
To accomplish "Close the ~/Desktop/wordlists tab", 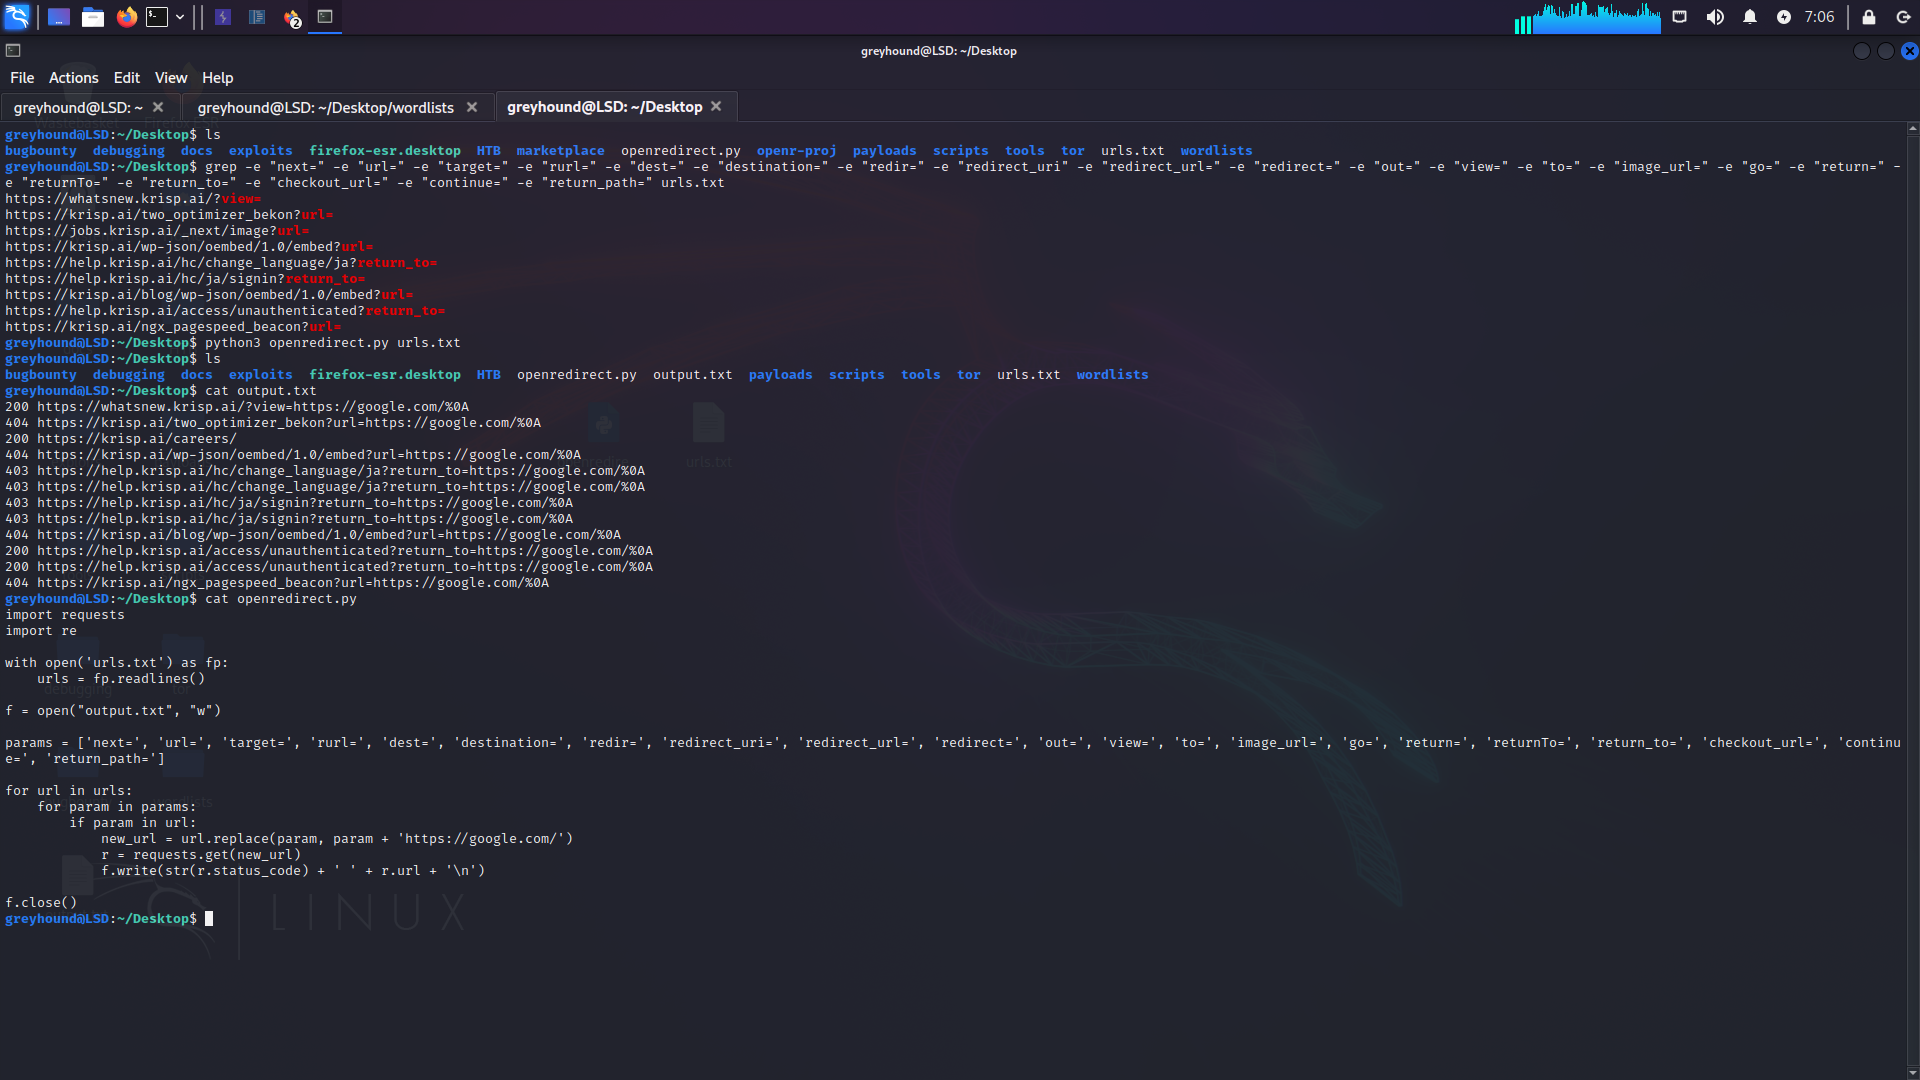I will coord(472,107).
